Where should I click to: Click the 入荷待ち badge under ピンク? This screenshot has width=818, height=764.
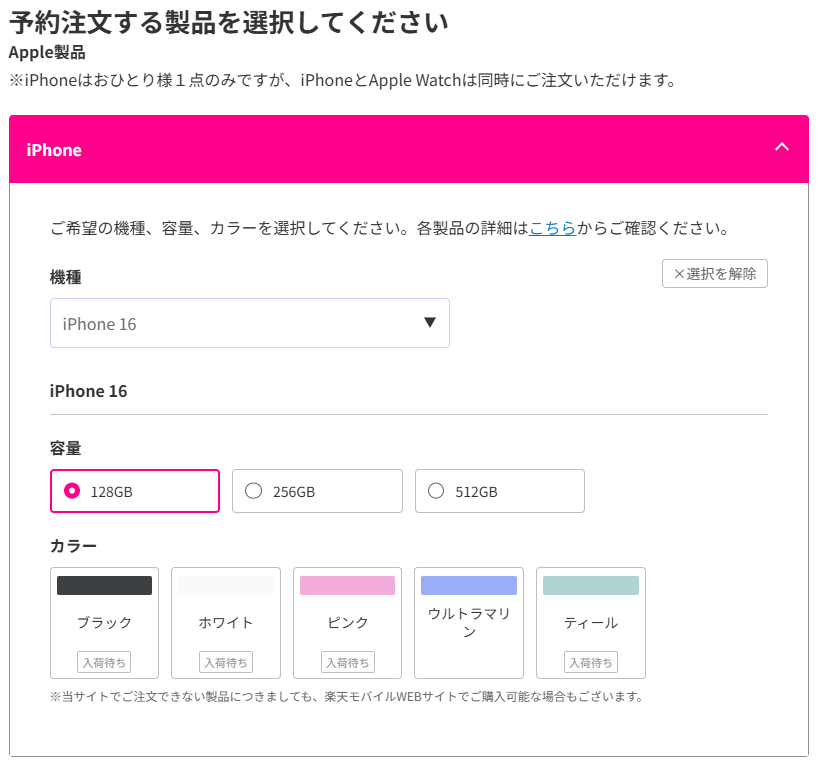pos(346,662)
